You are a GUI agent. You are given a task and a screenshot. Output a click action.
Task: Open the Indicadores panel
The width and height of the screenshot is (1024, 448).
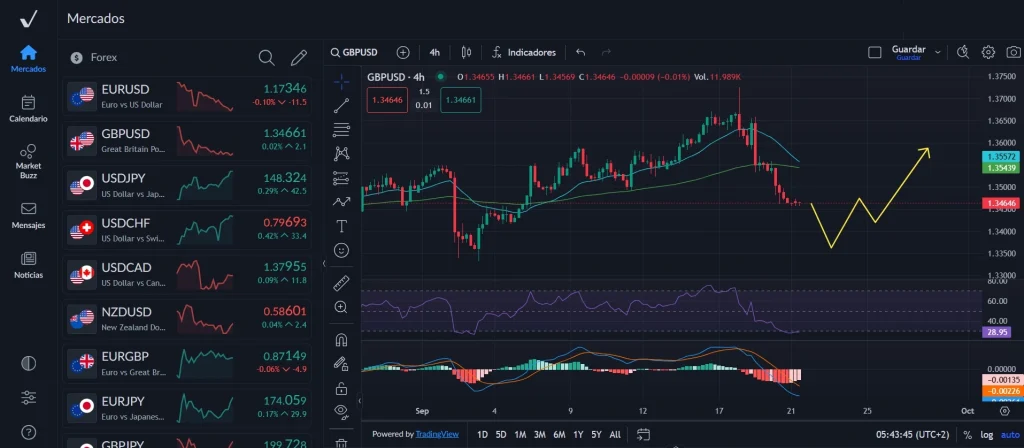coord(523,52)
